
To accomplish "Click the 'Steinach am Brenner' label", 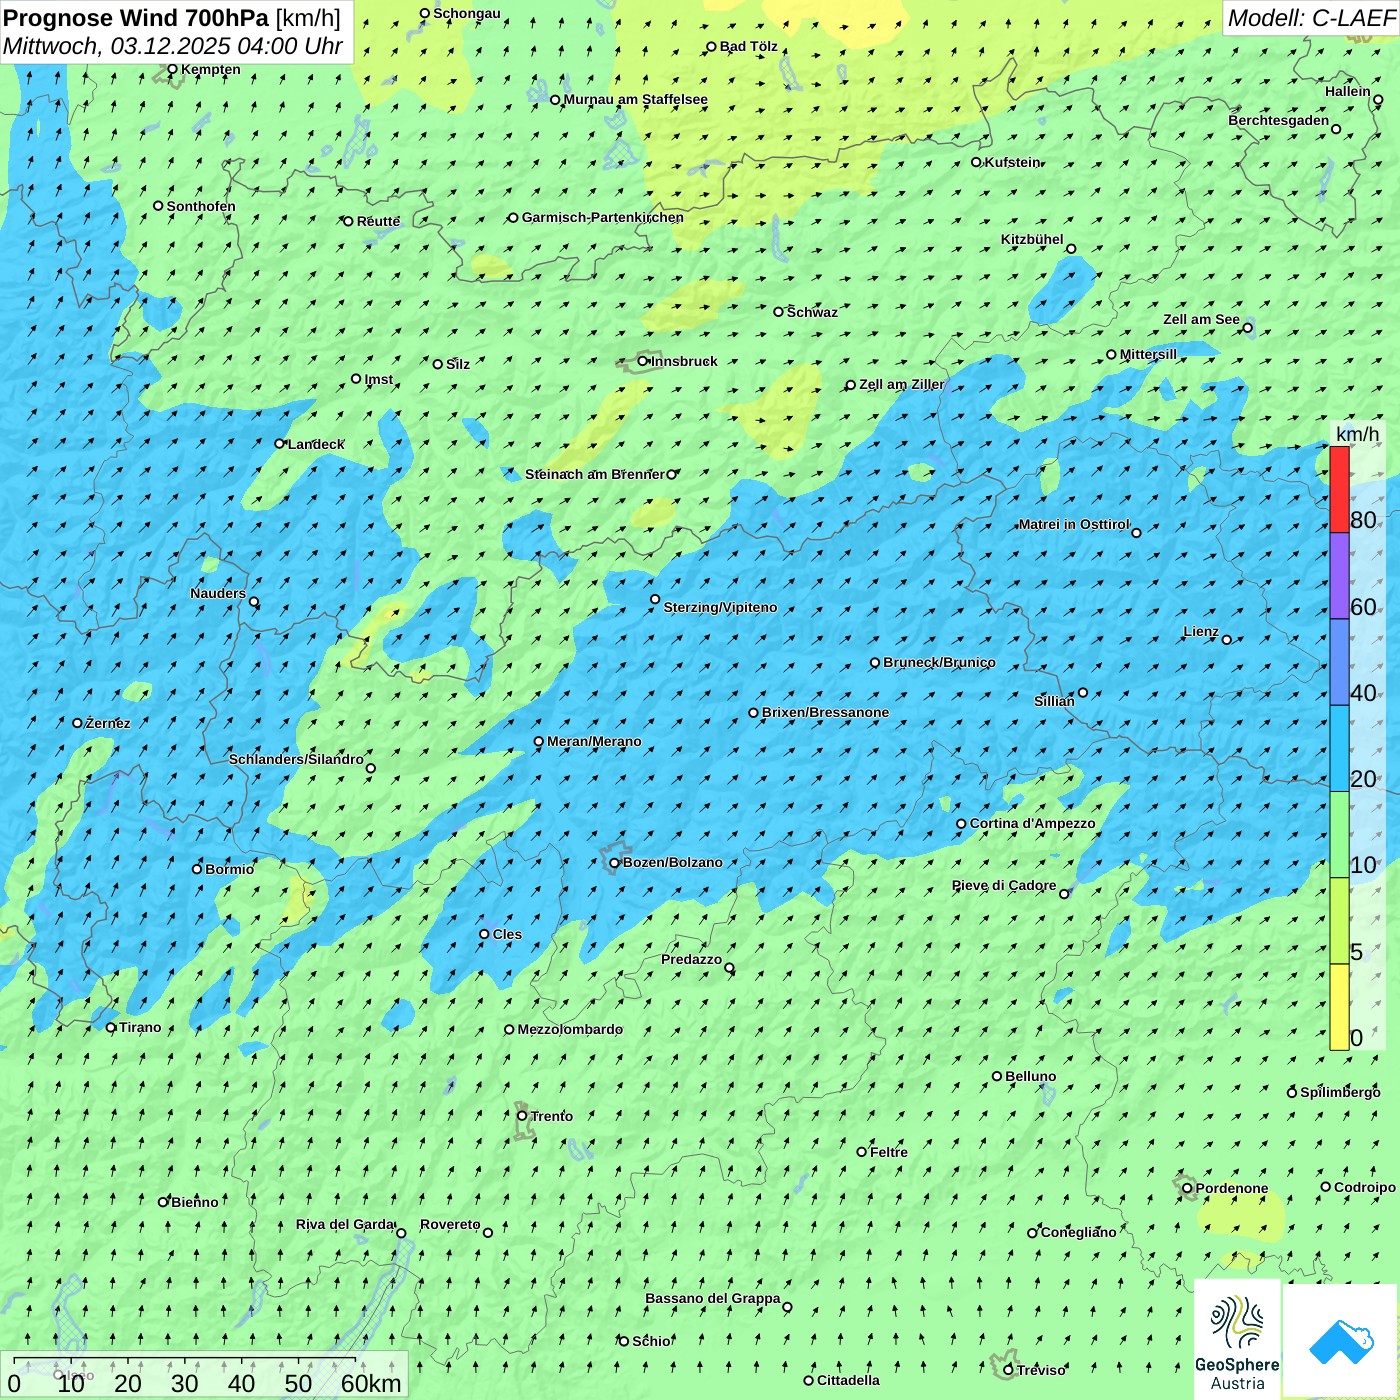I will pyautogui.click(x=594, y=474).
